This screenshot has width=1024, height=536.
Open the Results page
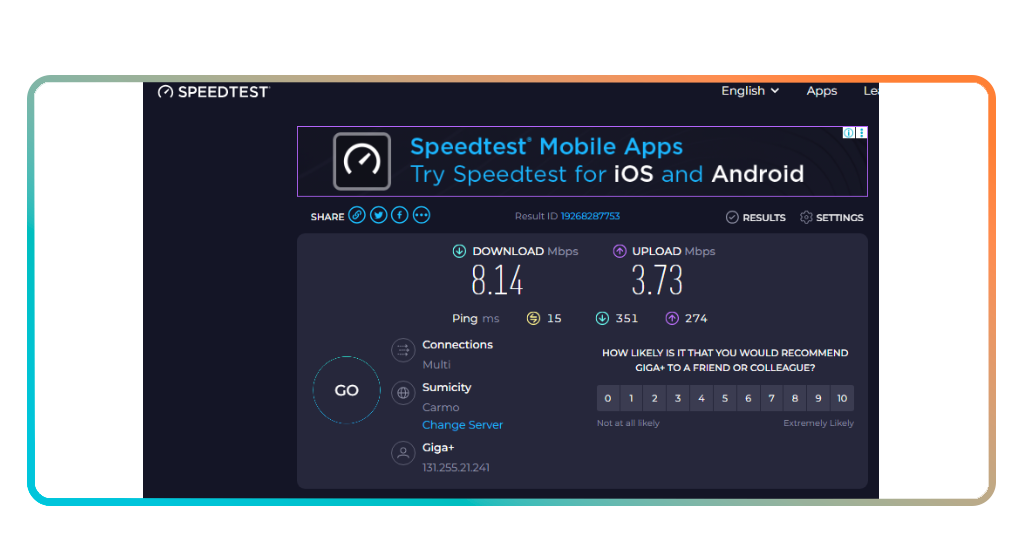click(x=756, y=217)
